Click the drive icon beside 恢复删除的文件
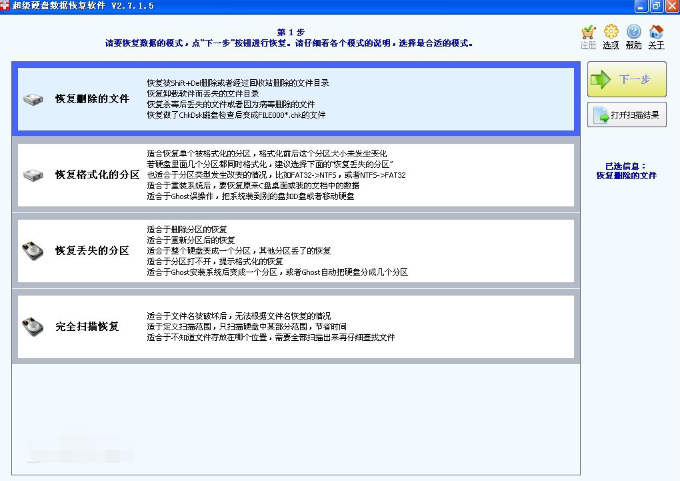This screenshot has width=680, height=481. pyautogui.click(x=33, y=99)
